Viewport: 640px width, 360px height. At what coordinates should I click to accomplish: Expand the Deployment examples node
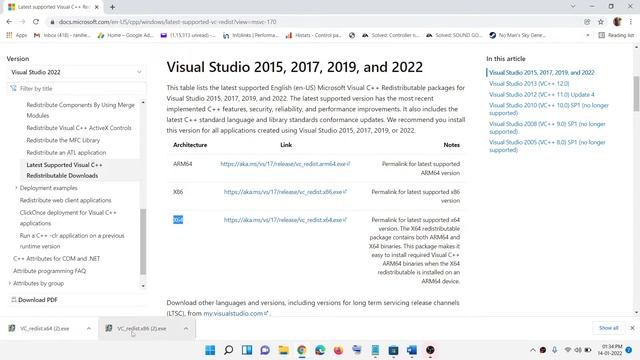click(16, 188)
